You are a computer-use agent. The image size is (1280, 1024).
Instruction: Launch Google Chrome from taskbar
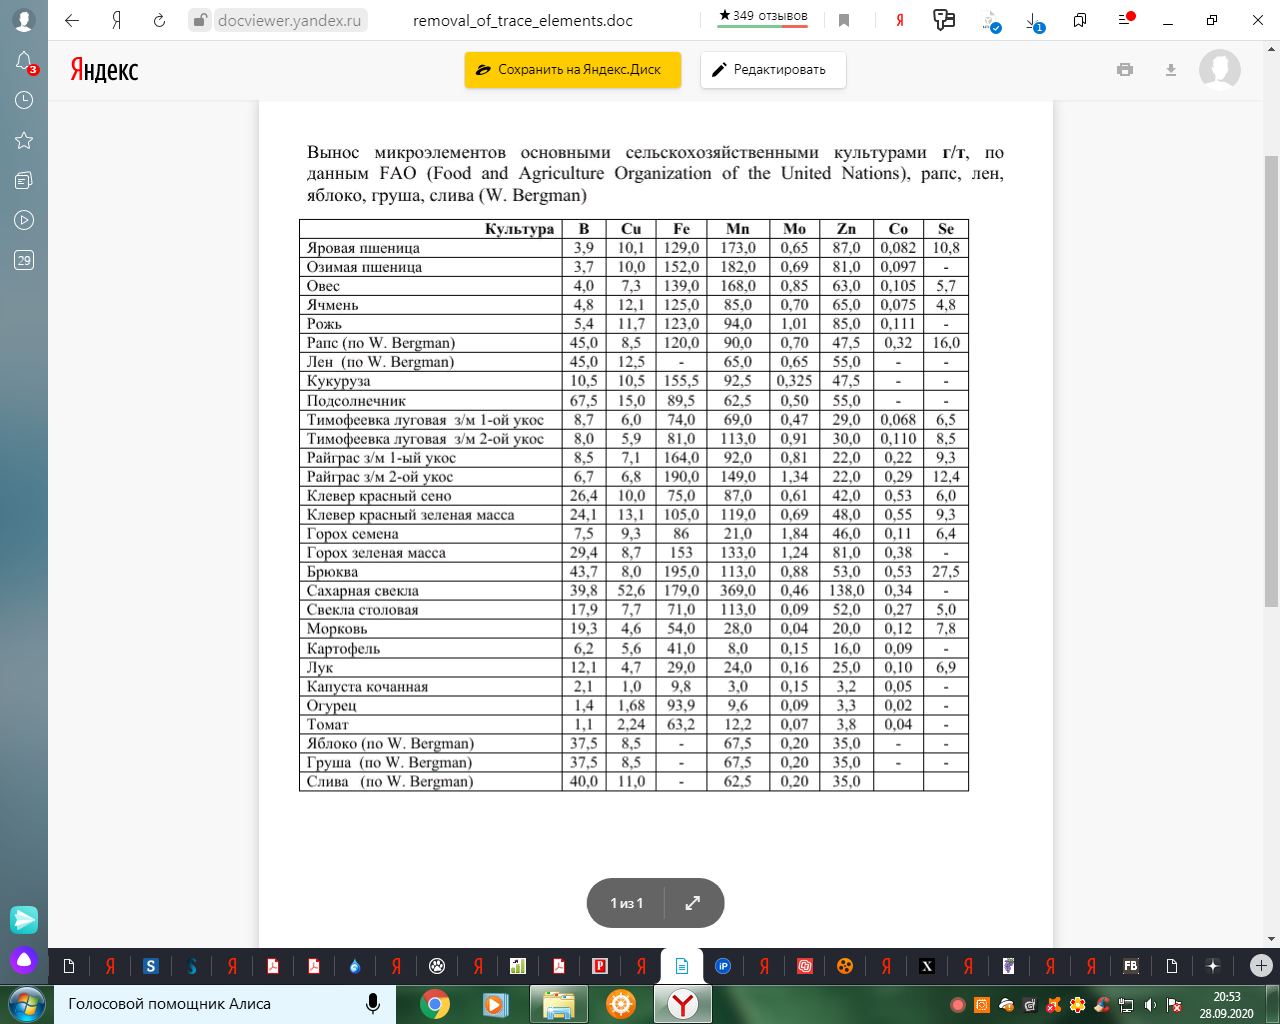tap(434, 1004)
